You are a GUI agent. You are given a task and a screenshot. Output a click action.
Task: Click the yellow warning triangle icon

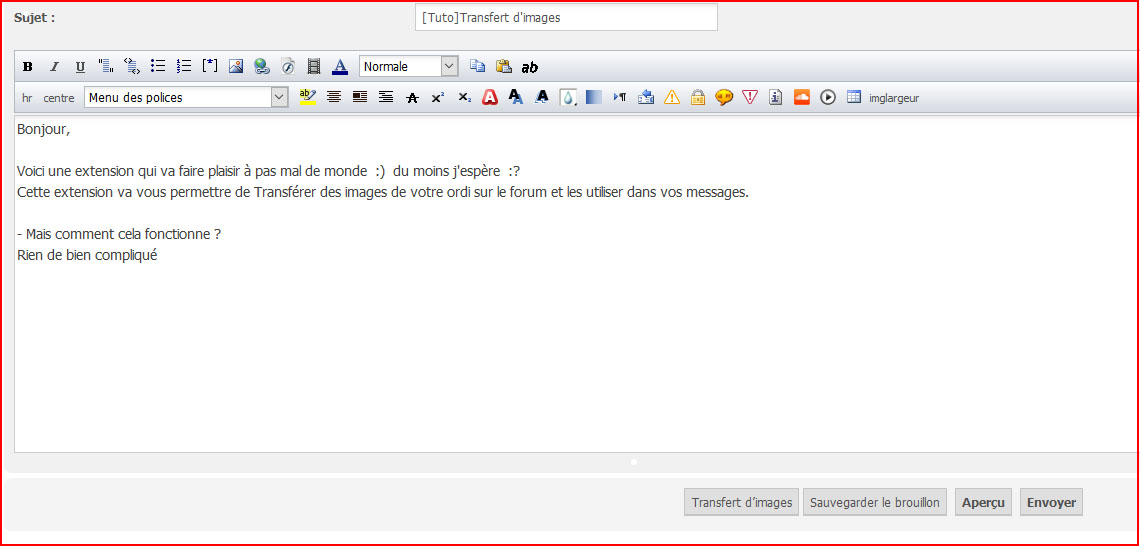click(672, 98)
